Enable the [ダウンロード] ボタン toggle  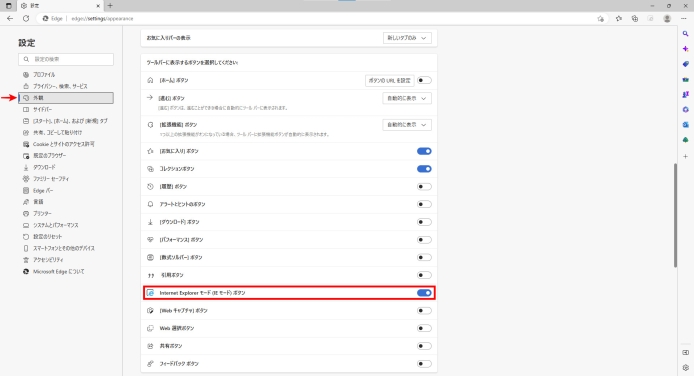click(424, 222)
